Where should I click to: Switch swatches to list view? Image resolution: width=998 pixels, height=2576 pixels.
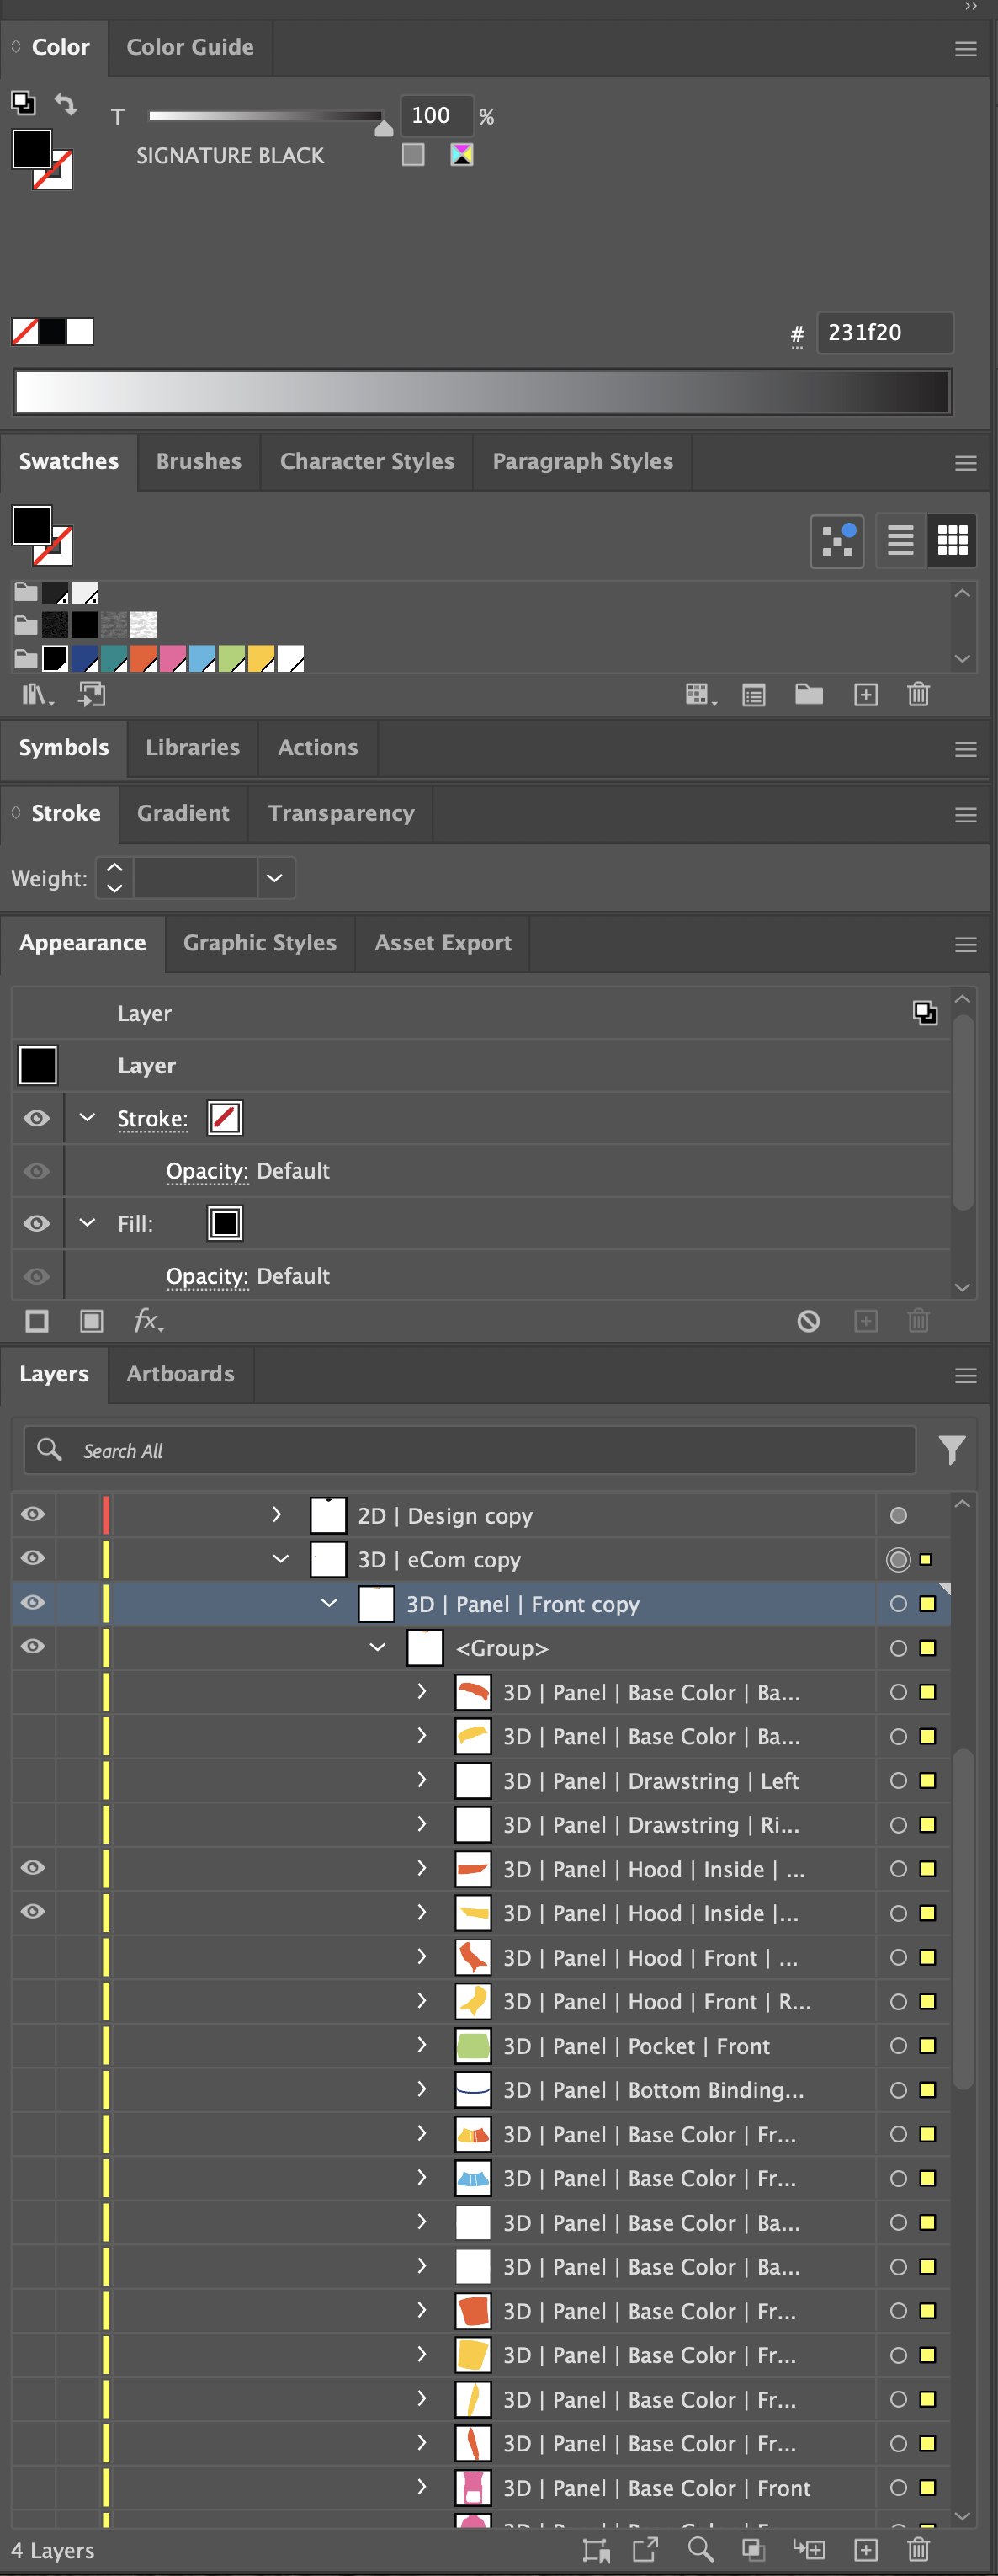point(900,540)
